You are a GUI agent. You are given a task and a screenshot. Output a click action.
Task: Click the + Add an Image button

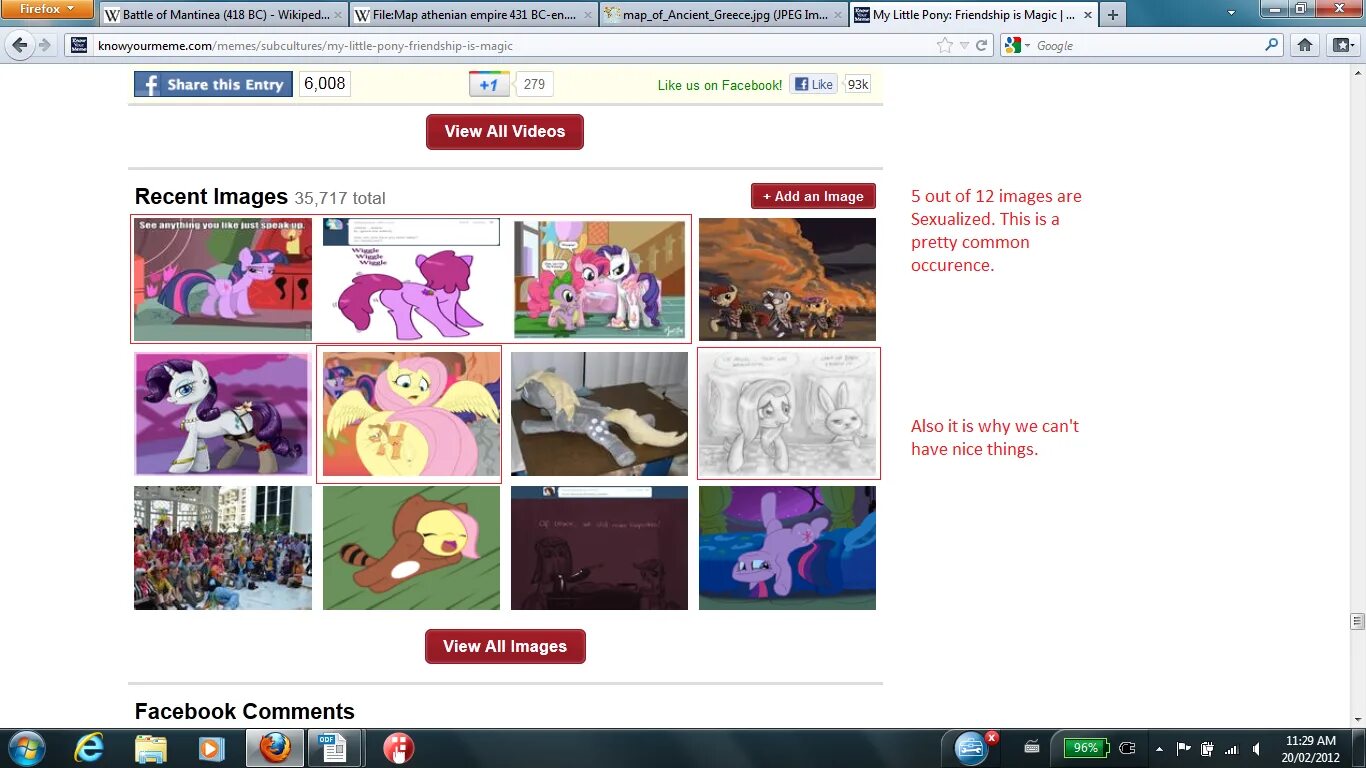point(813,196)
